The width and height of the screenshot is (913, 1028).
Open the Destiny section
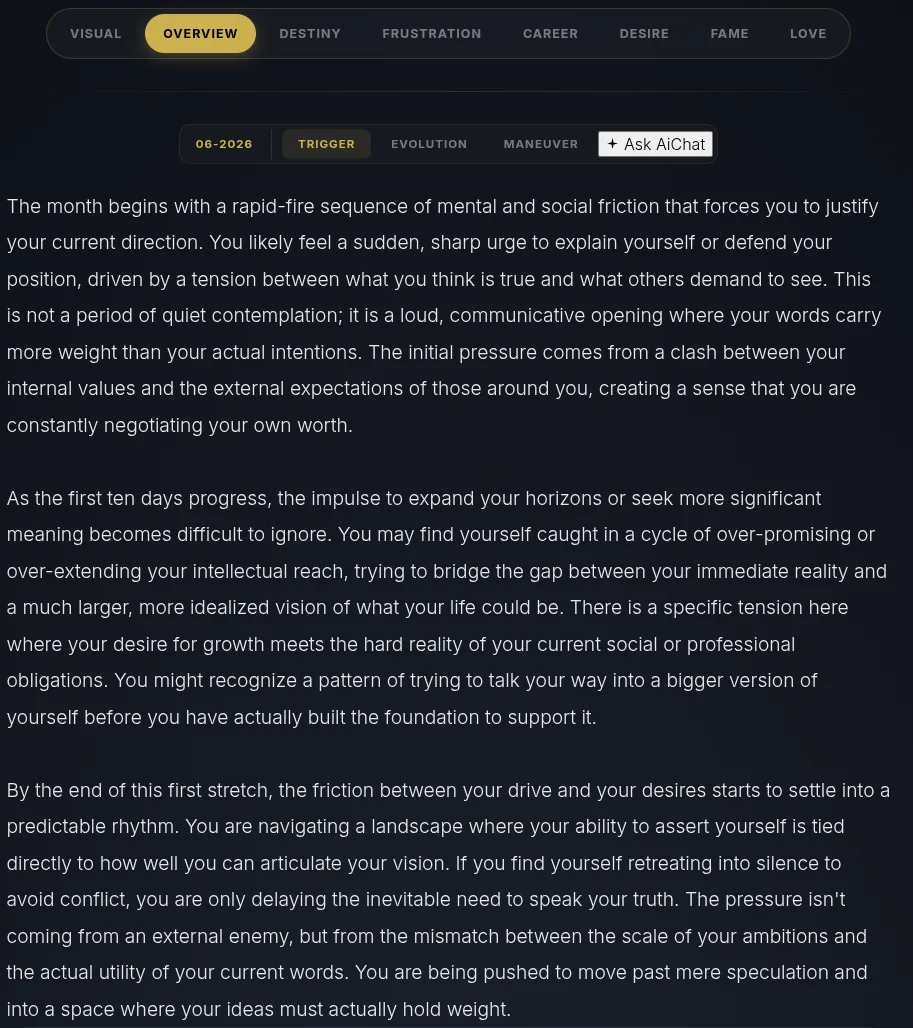310,33
